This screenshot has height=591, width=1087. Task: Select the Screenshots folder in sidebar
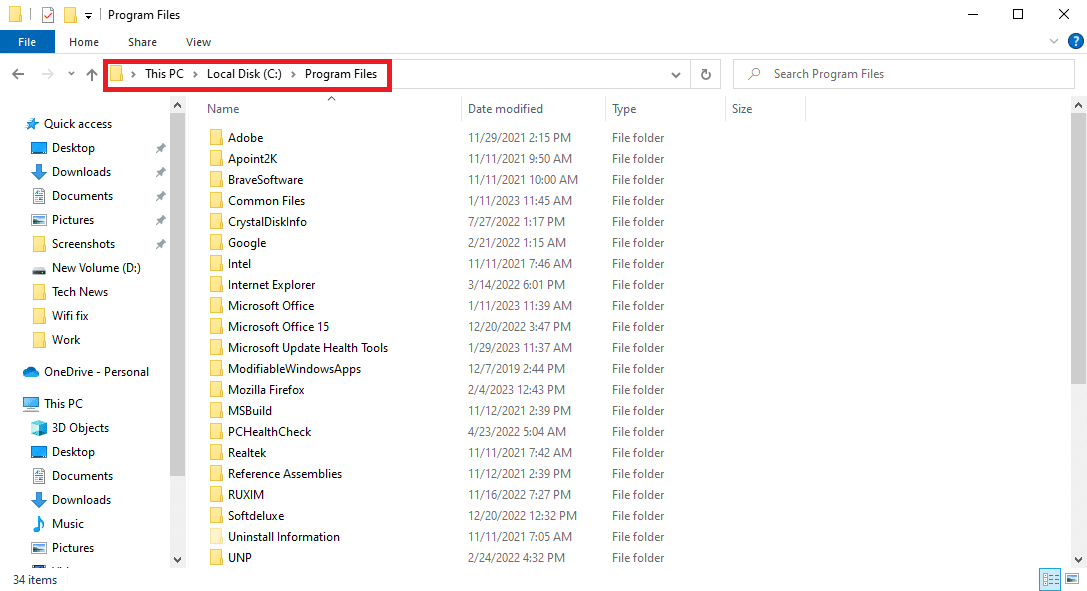pyautogui.click(x=83, y=244)
